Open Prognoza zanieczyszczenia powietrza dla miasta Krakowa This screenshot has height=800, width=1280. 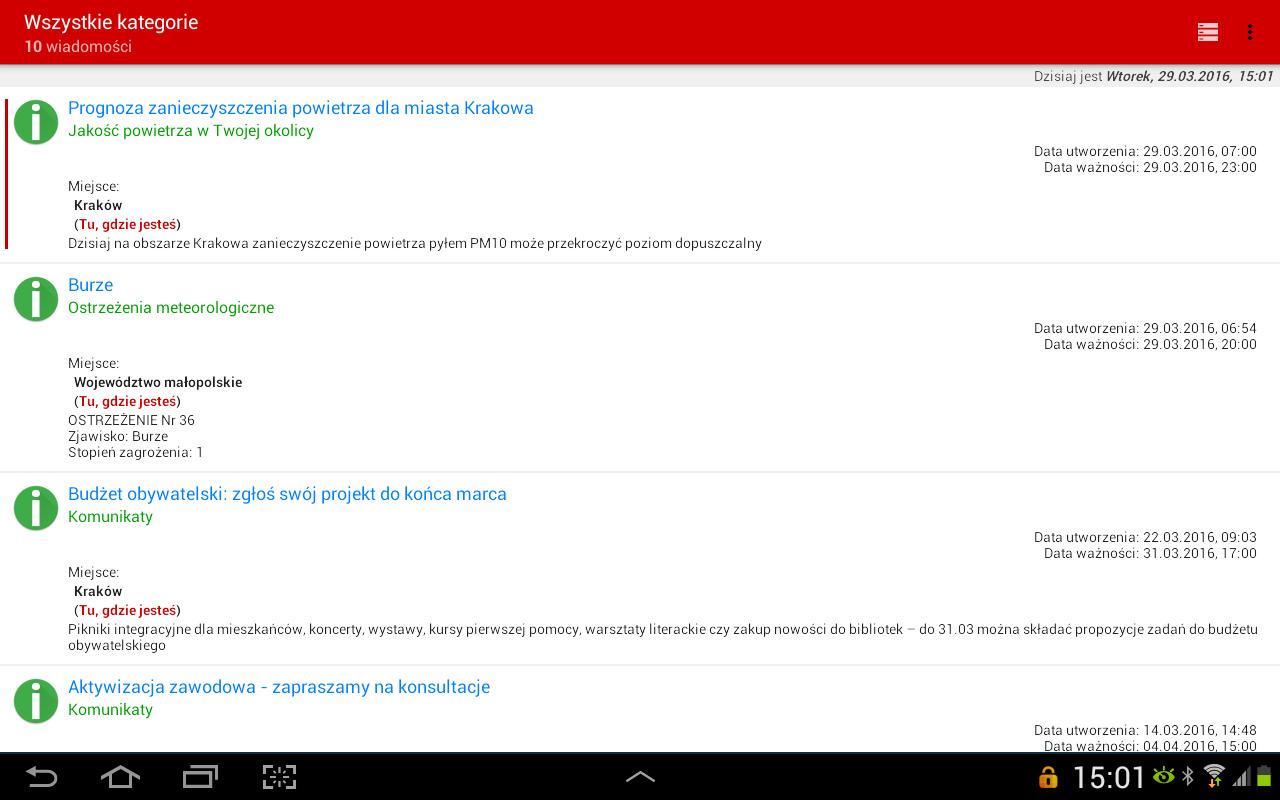(x=301, y=108)
